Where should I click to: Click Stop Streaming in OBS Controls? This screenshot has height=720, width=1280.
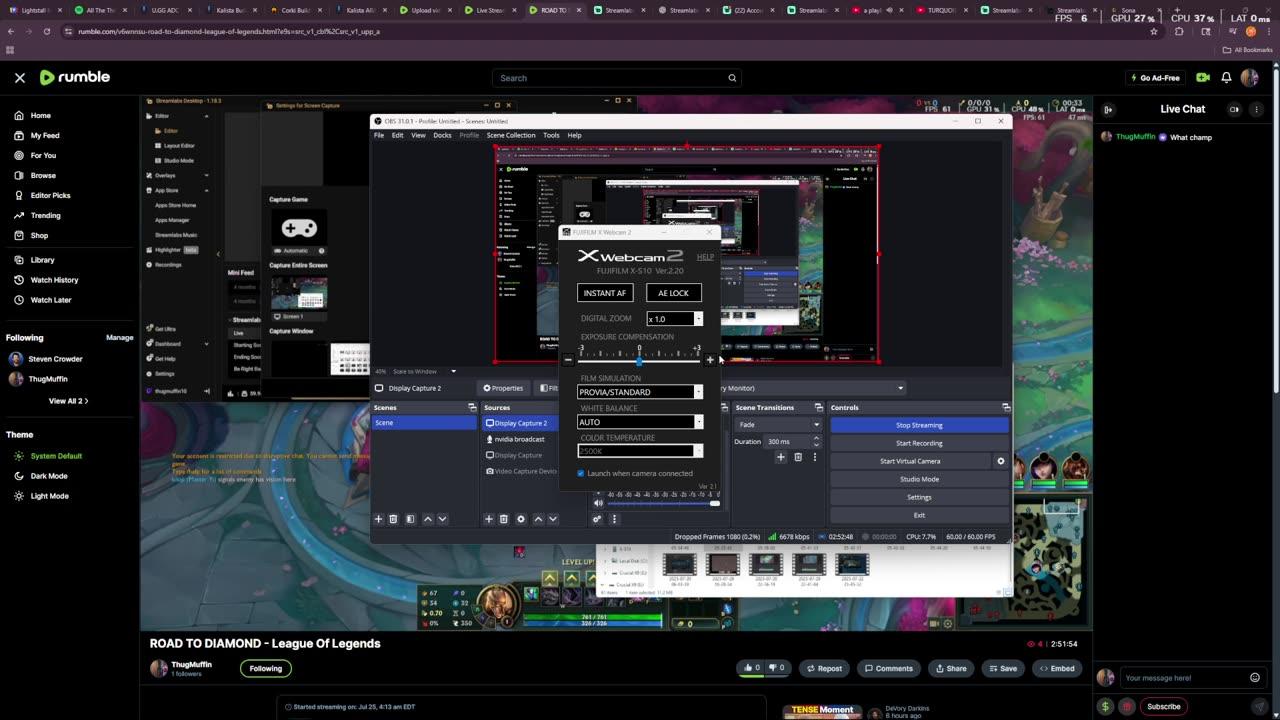[x=919, y=425]
